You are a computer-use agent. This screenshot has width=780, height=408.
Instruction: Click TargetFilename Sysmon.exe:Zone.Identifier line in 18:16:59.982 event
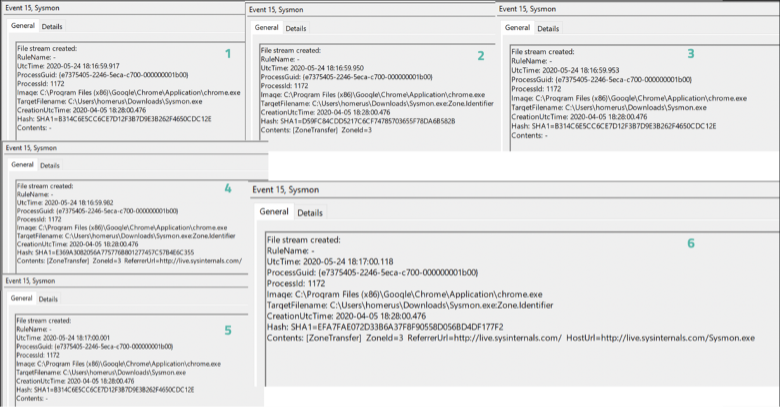point(126,236)
